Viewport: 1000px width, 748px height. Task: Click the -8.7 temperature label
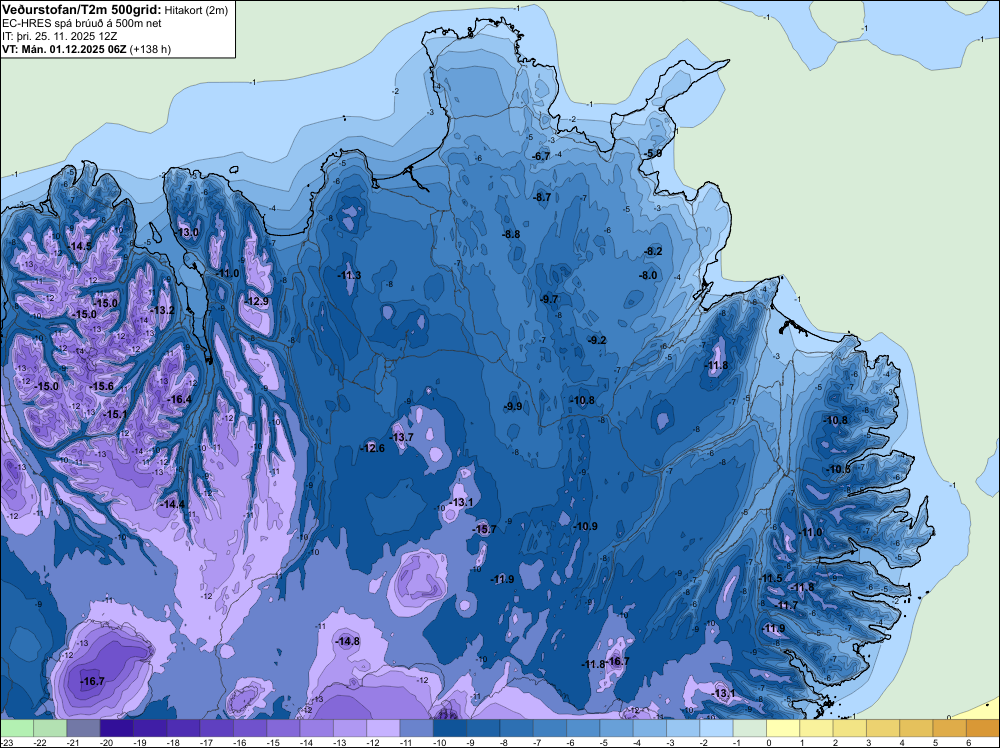coord(542,197)
